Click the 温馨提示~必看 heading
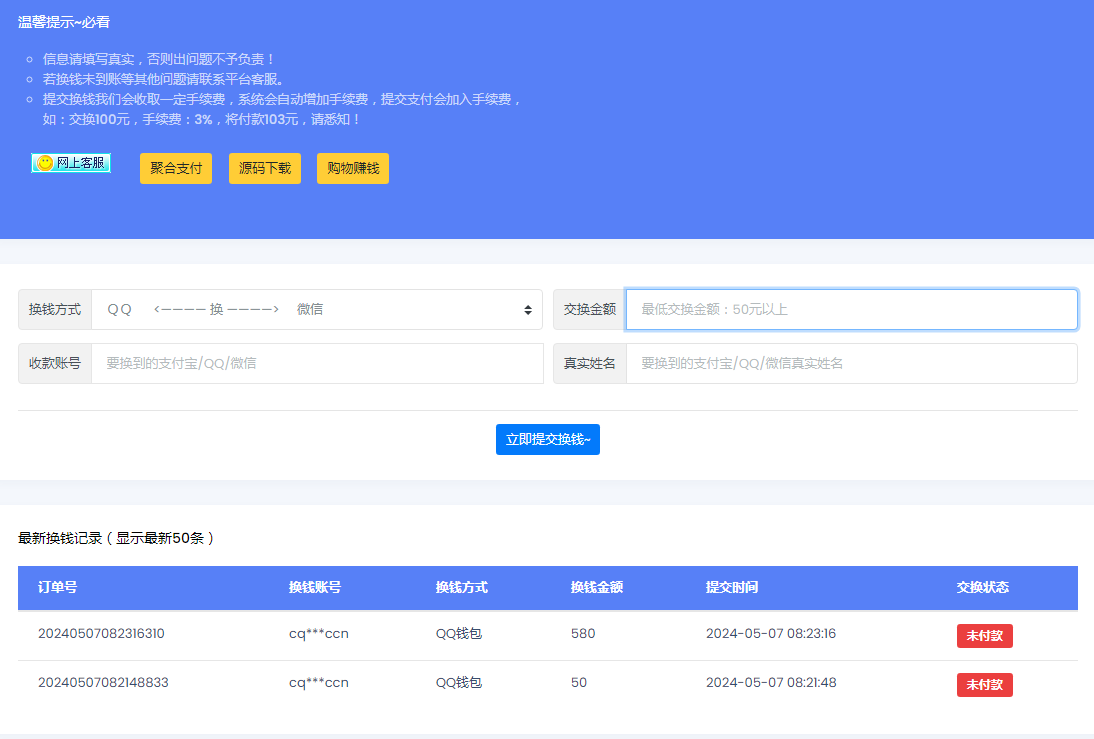This screenshot has width=1094, height=739. click(x=64, y=22)
